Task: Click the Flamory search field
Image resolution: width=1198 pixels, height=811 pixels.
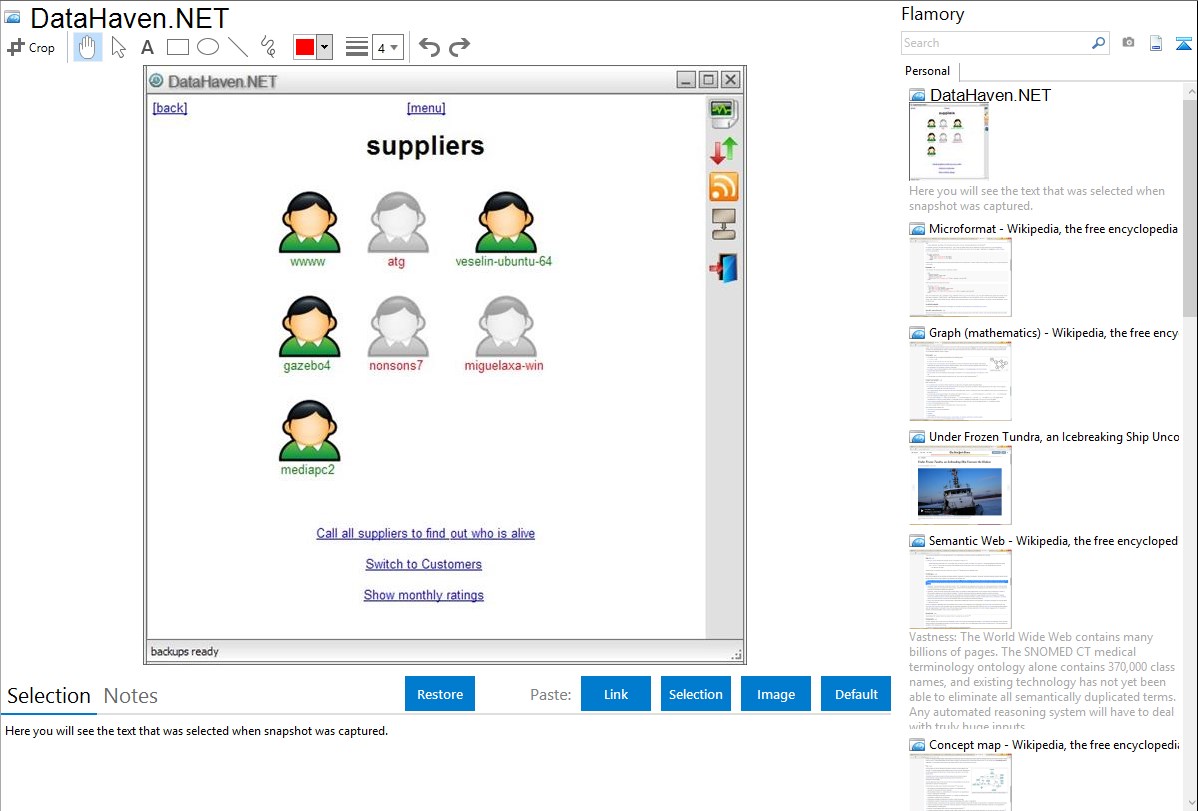Action: (x=996, y=43)
